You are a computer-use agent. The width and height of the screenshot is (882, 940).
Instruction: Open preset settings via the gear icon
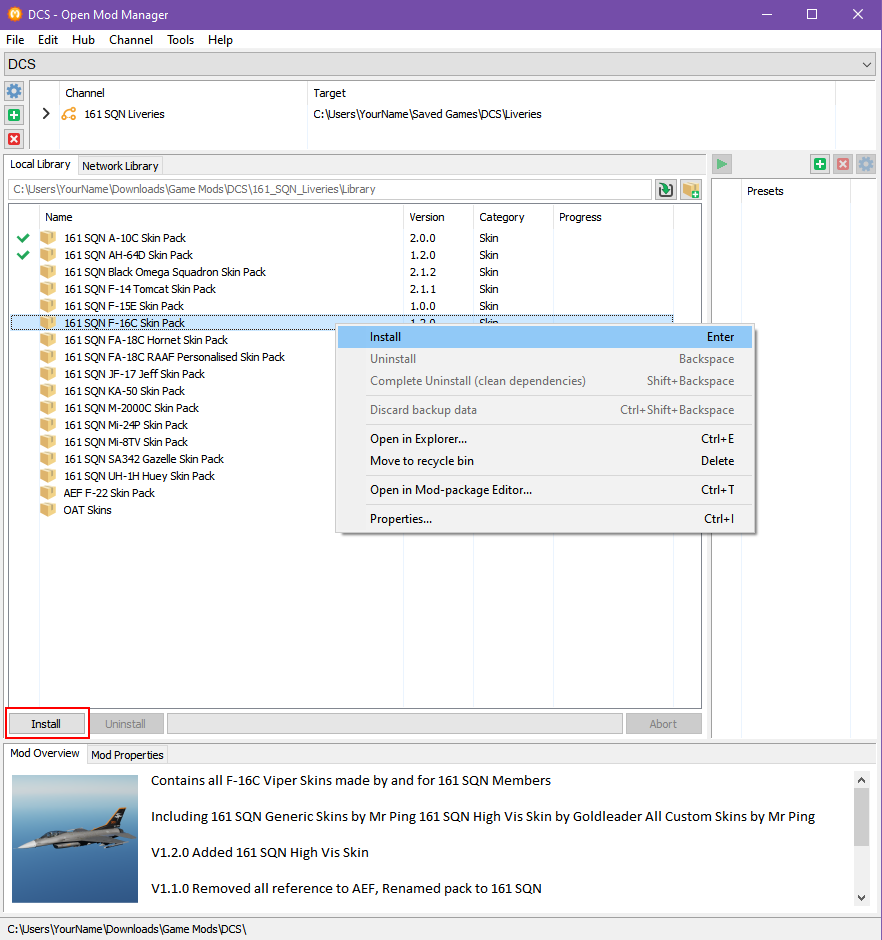coord(864,164)
